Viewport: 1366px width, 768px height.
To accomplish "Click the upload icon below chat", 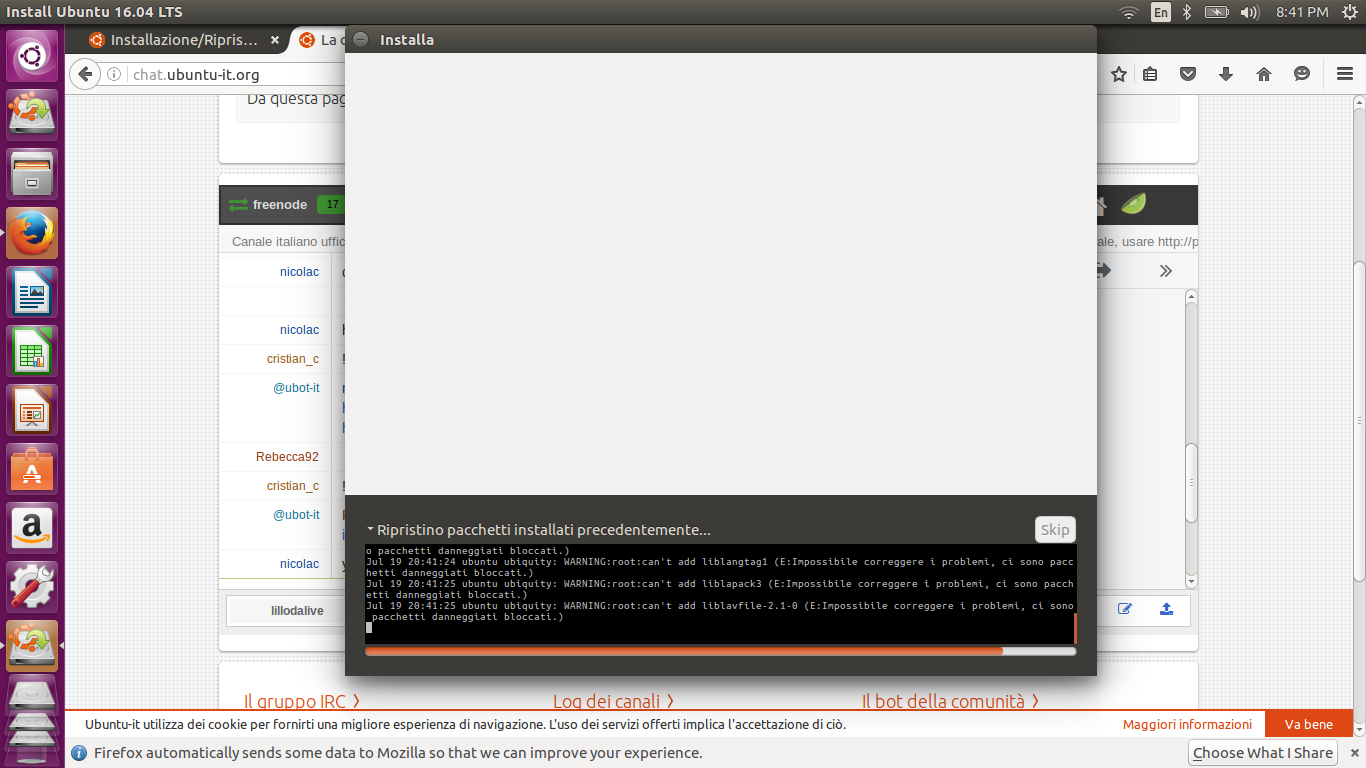I will click(x=1166, y=609).
